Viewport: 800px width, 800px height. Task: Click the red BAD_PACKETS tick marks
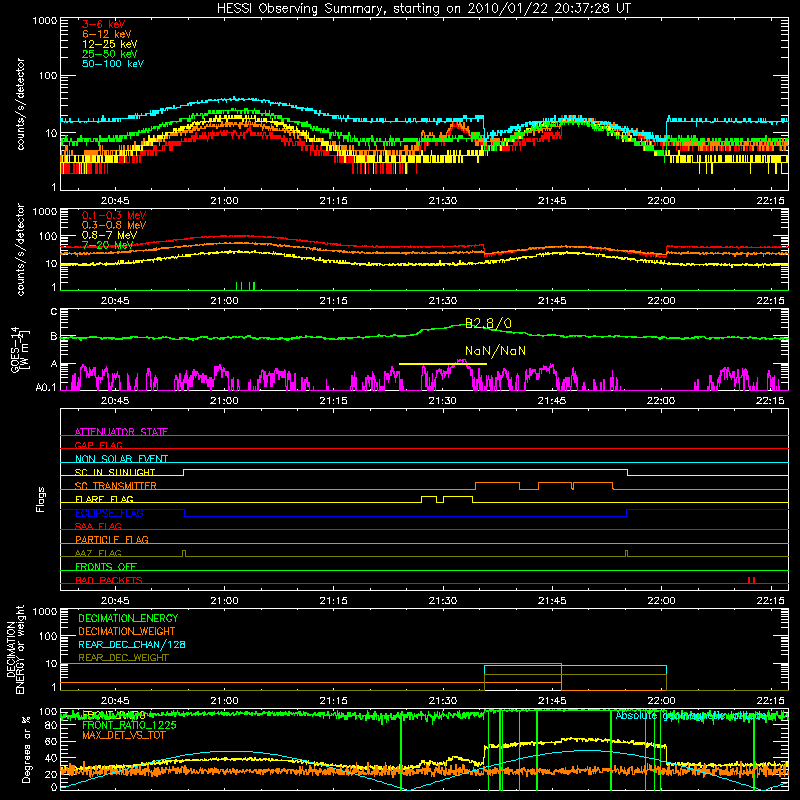point(751,580)
